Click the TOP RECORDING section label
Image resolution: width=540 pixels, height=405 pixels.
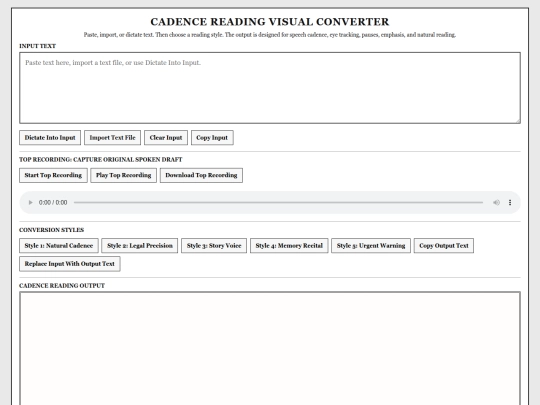point(101,160)
